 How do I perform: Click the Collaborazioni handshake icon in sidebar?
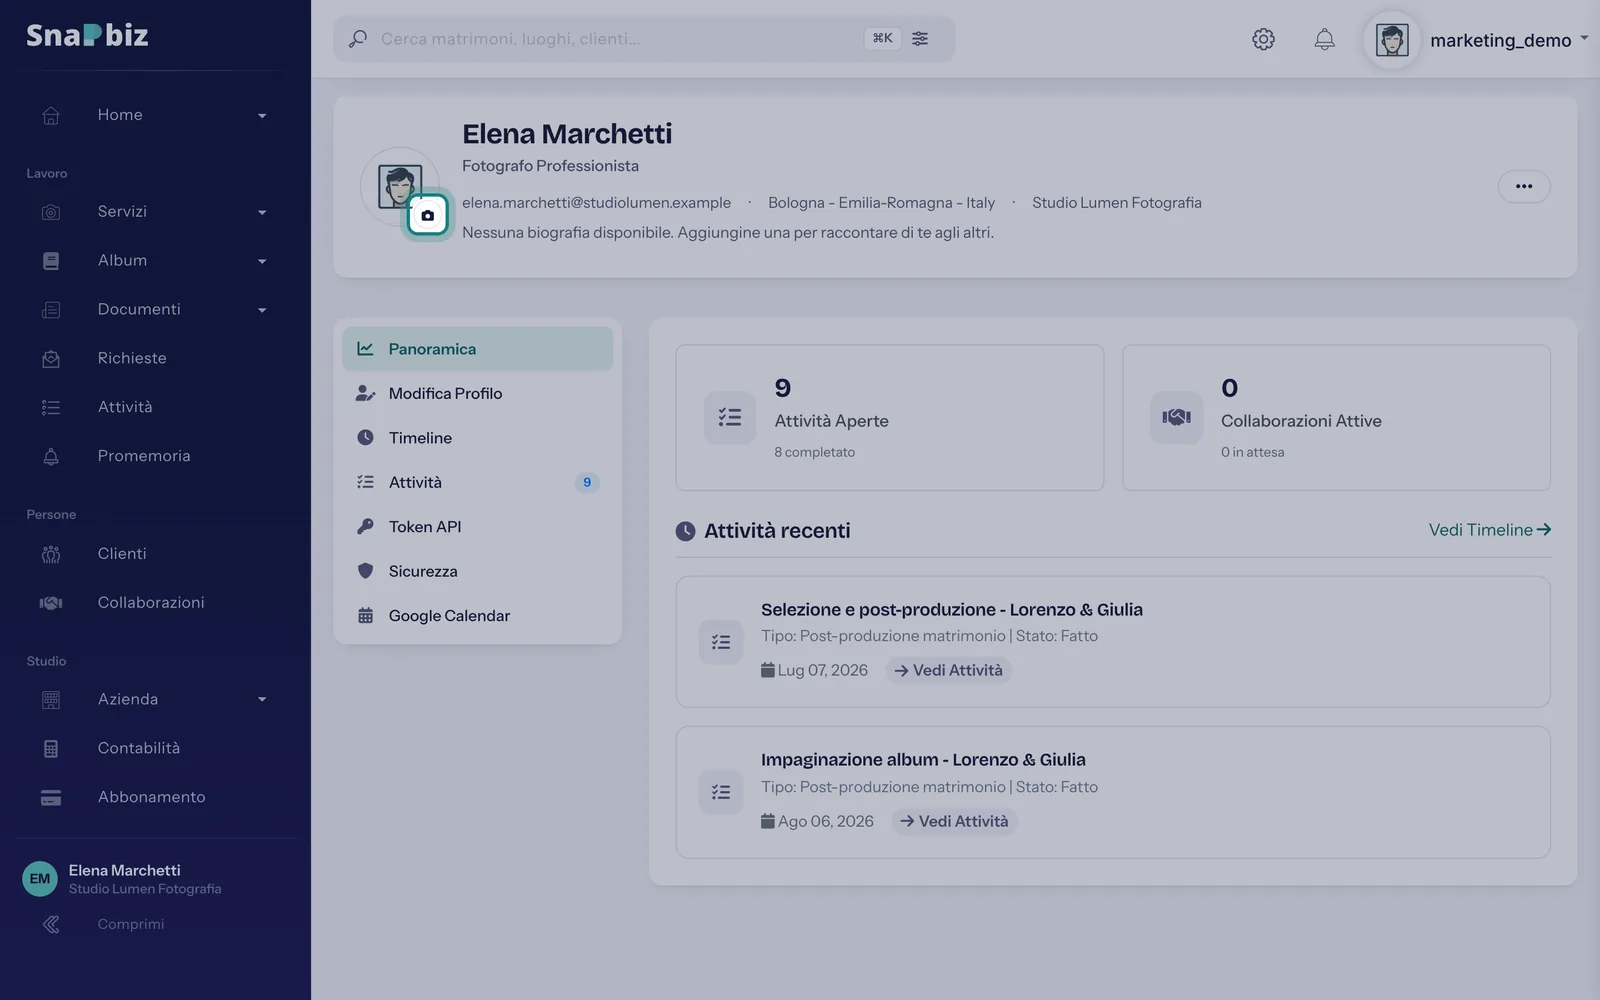pyautogui.click(x=51, y=603)
